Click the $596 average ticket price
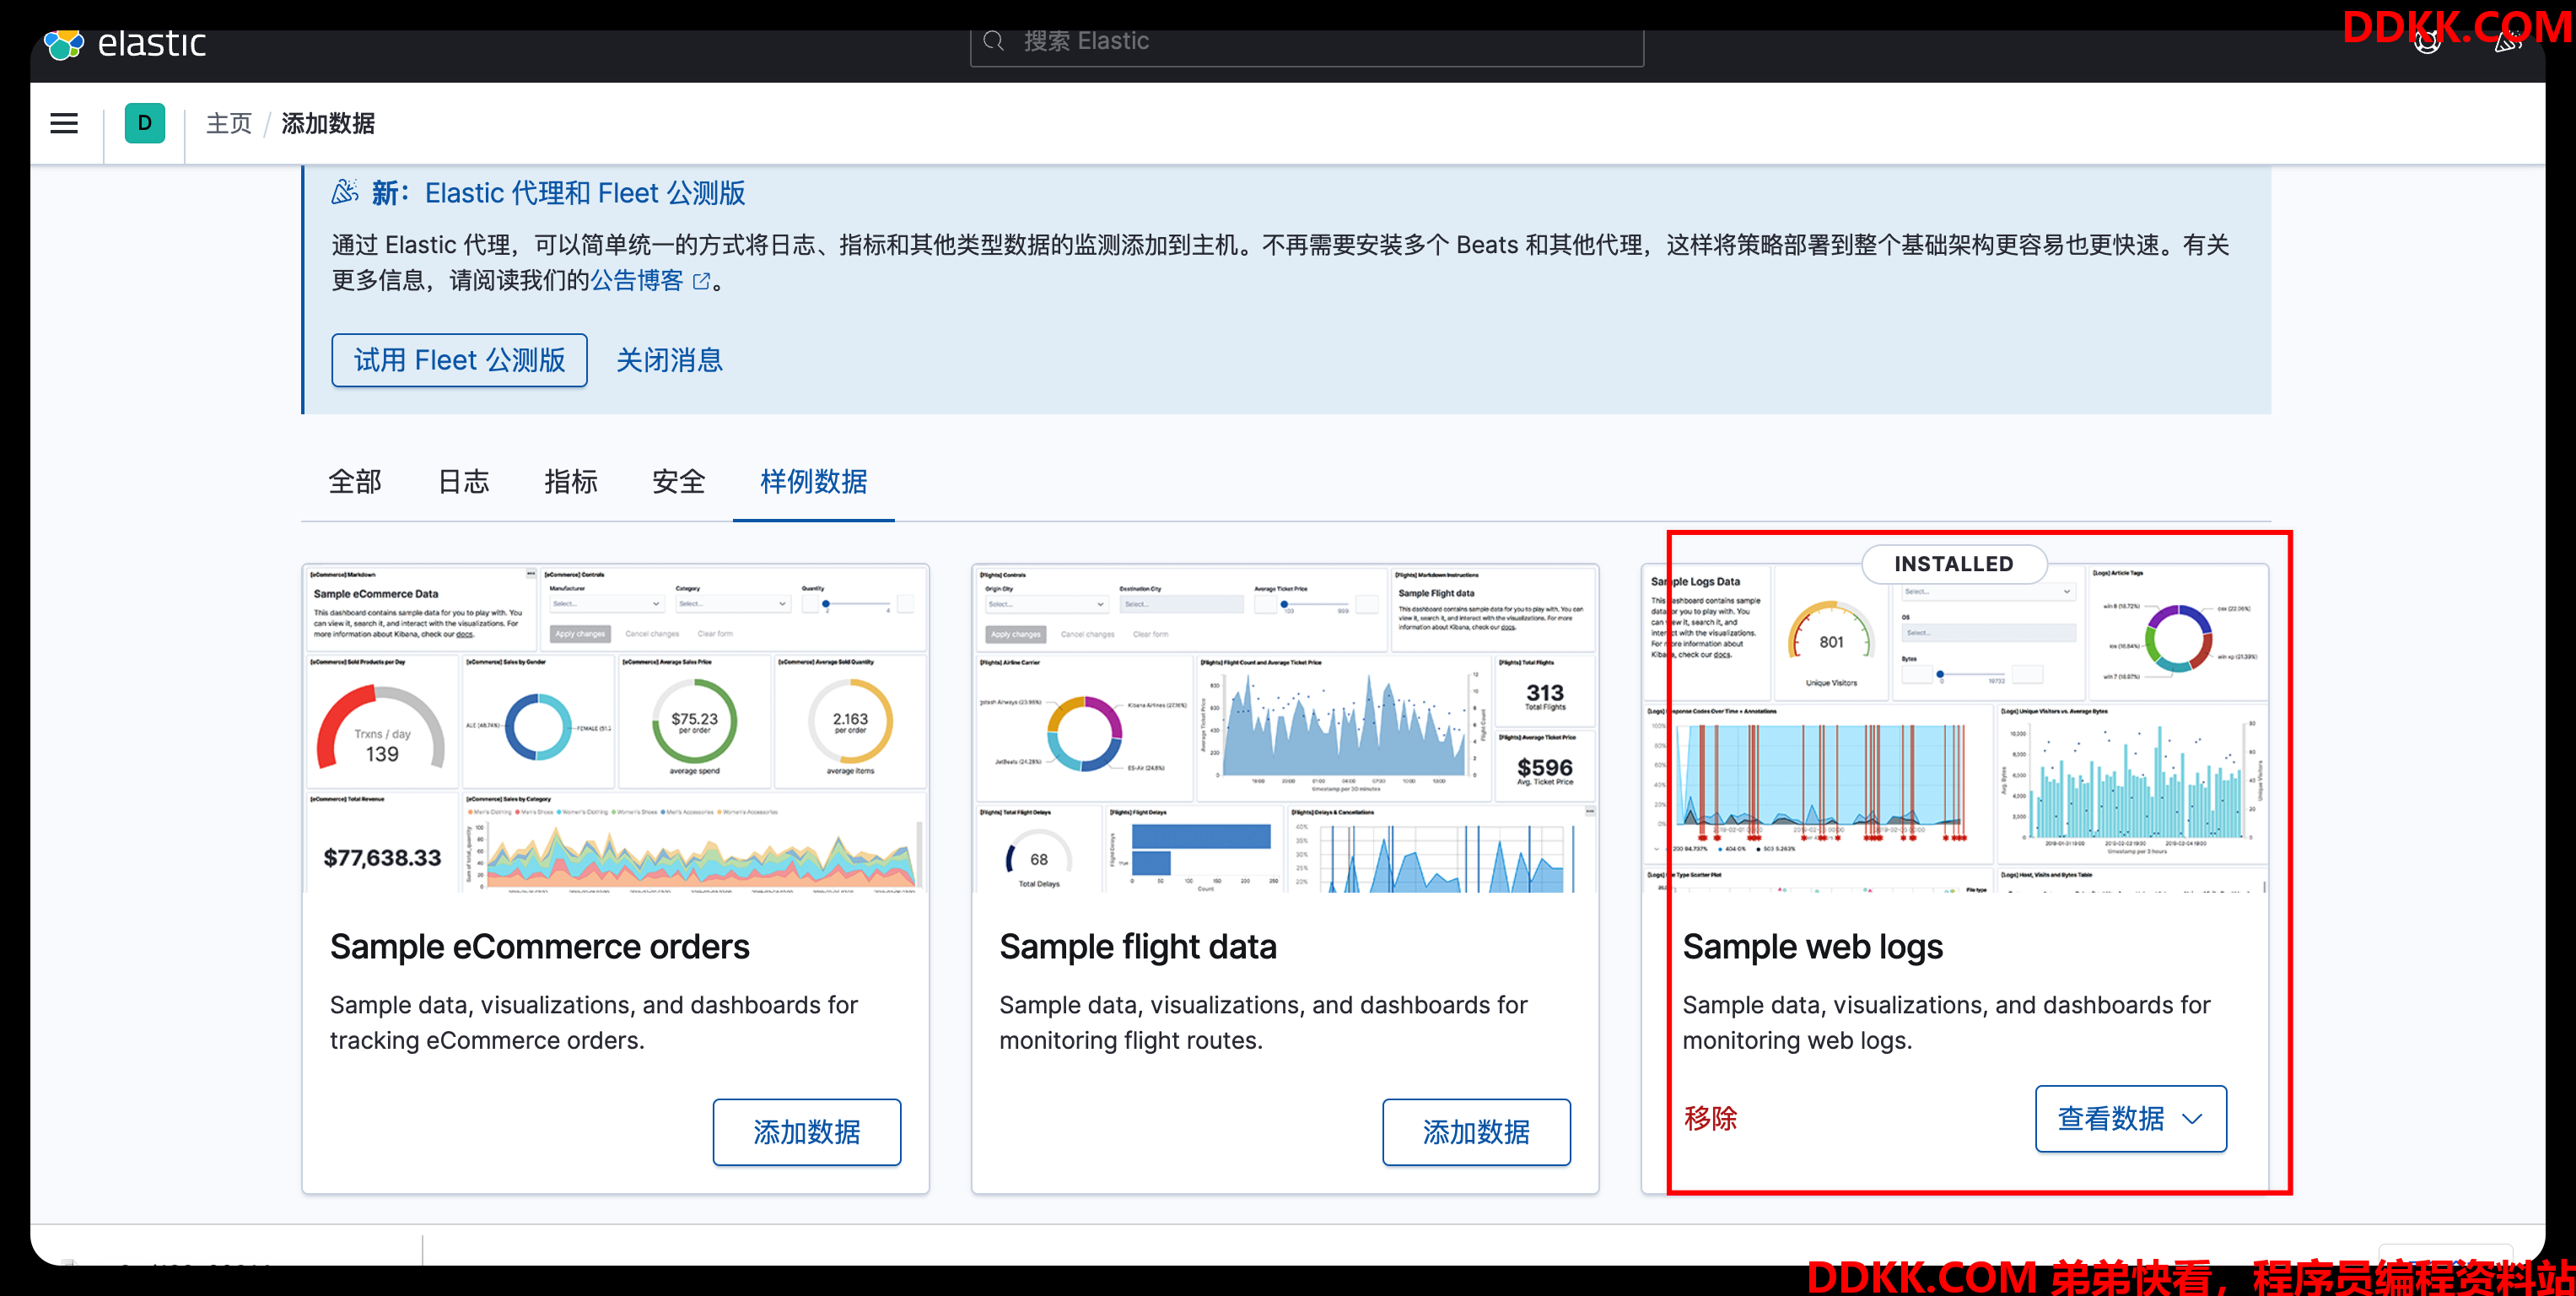This screenshot has width=2576, height=1296. (1544, 767)
